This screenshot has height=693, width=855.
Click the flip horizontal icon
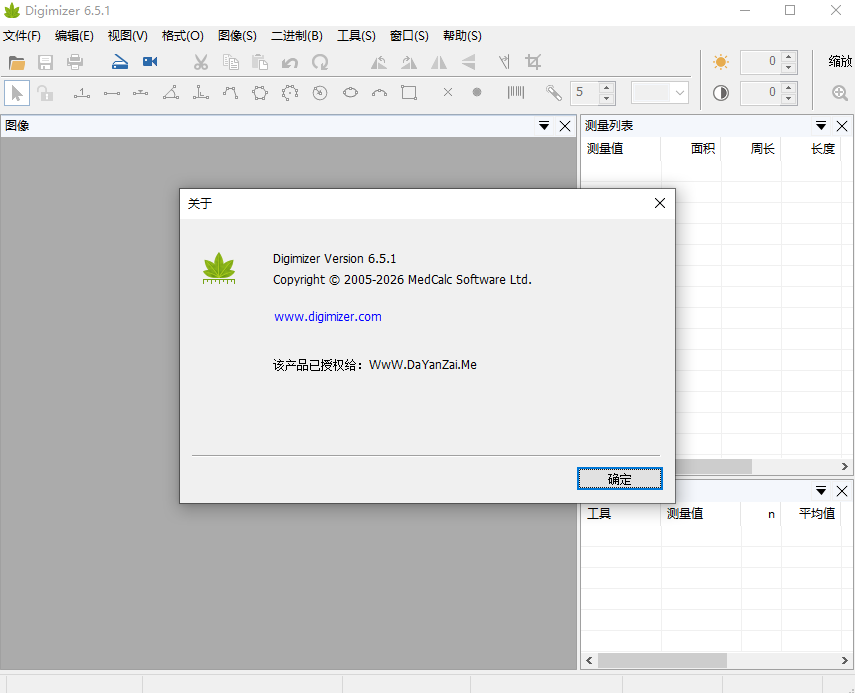[x=439, y=62]
